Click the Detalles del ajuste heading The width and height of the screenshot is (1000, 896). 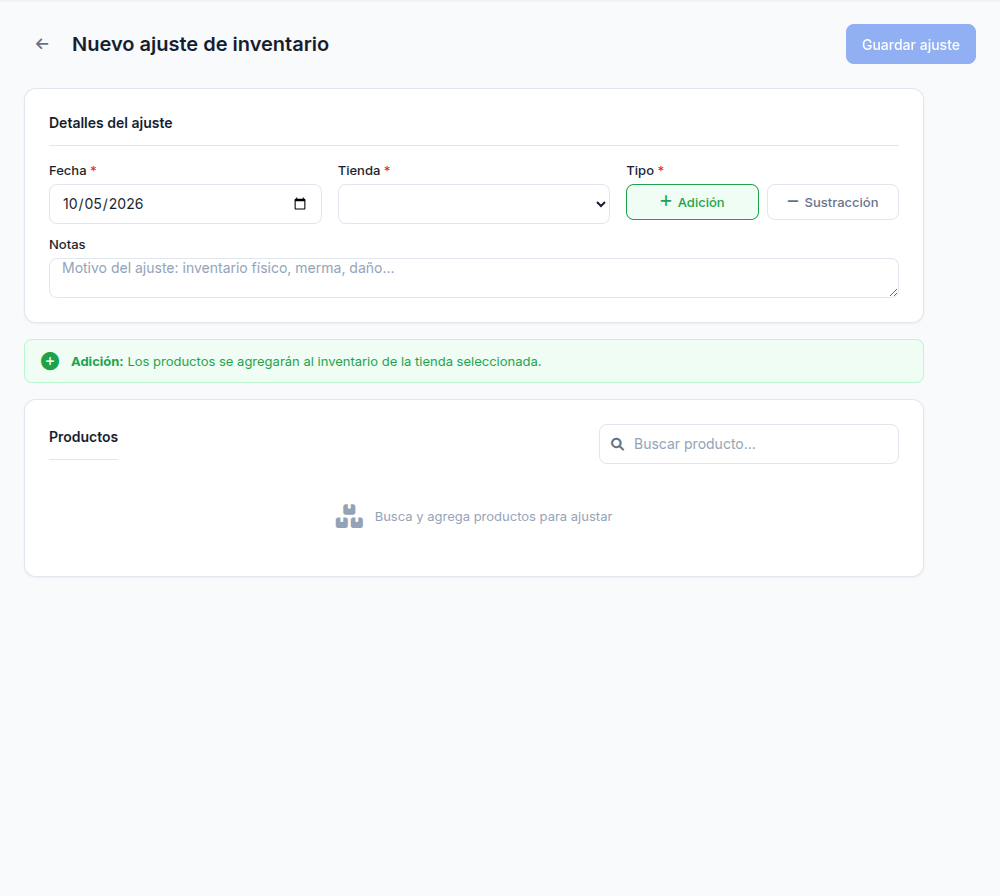[x=110, y=123]
